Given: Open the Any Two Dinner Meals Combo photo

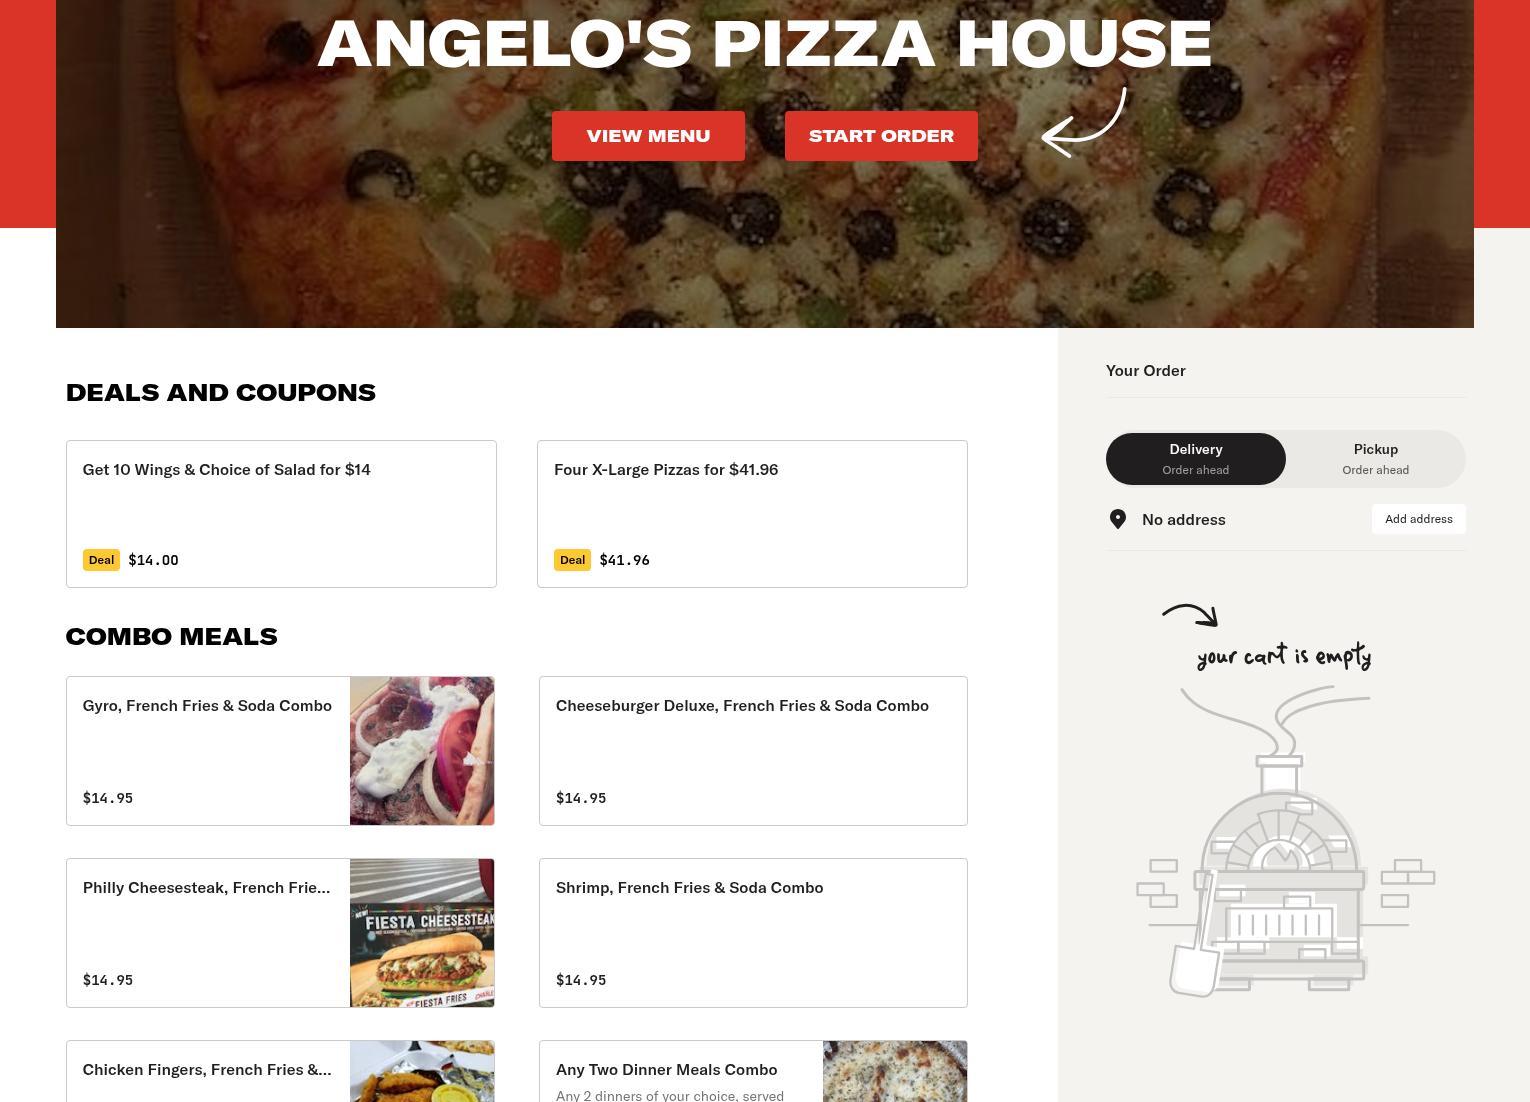Looking at the screenshot, I should click(x=895, y=1071).
